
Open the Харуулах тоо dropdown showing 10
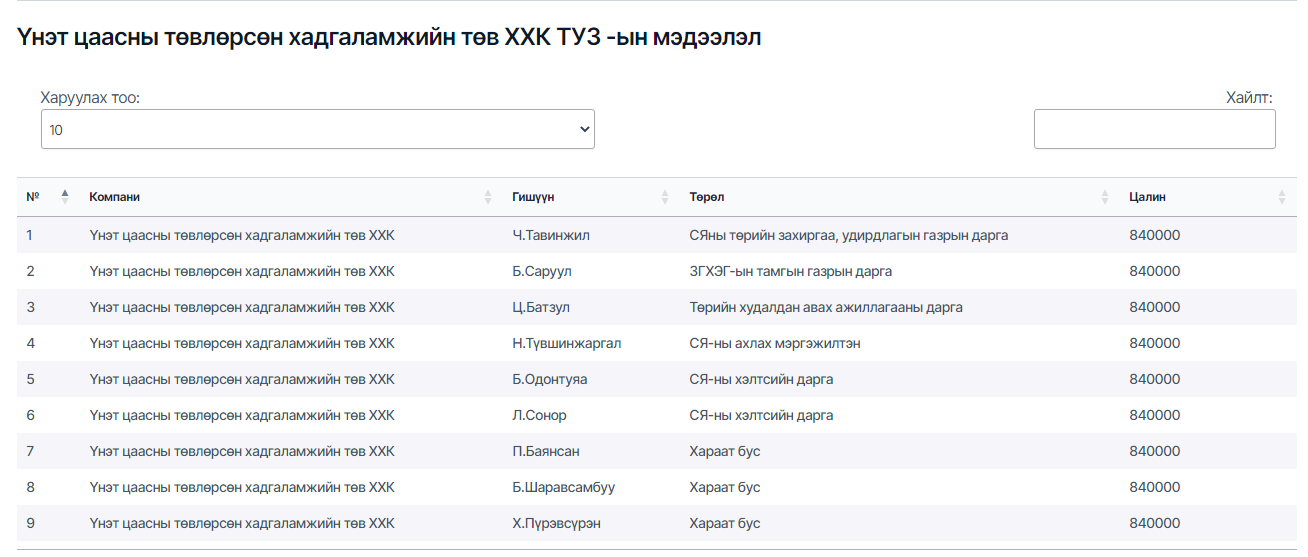coord(317,129)
